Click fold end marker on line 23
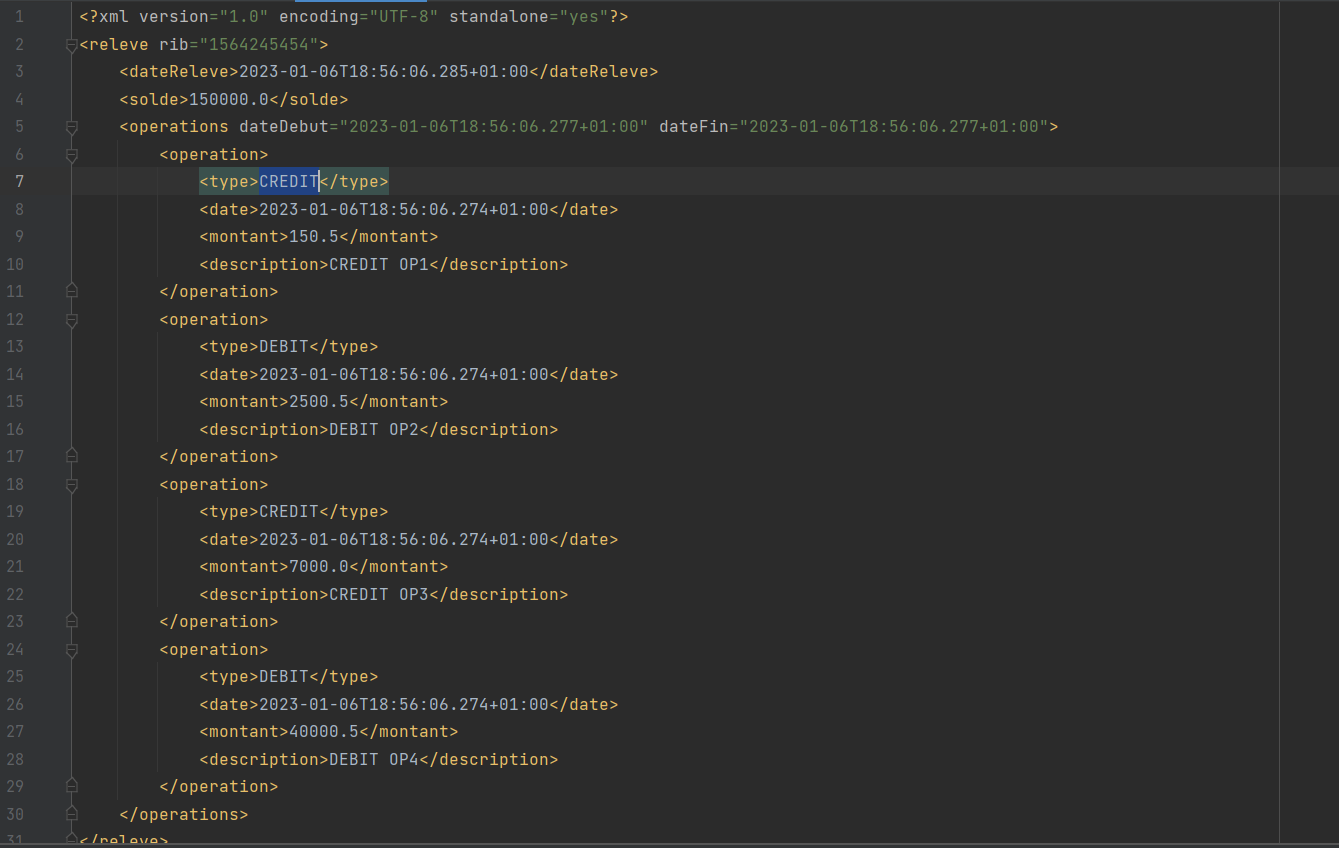 click(x=71, y=621)
